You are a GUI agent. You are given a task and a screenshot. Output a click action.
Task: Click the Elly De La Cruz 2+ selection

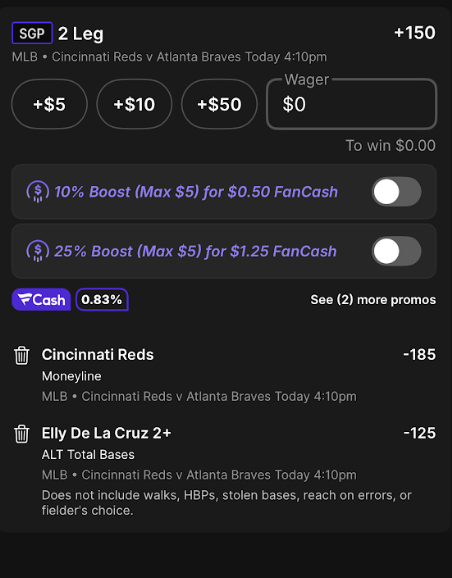click(x=107, y=433)
